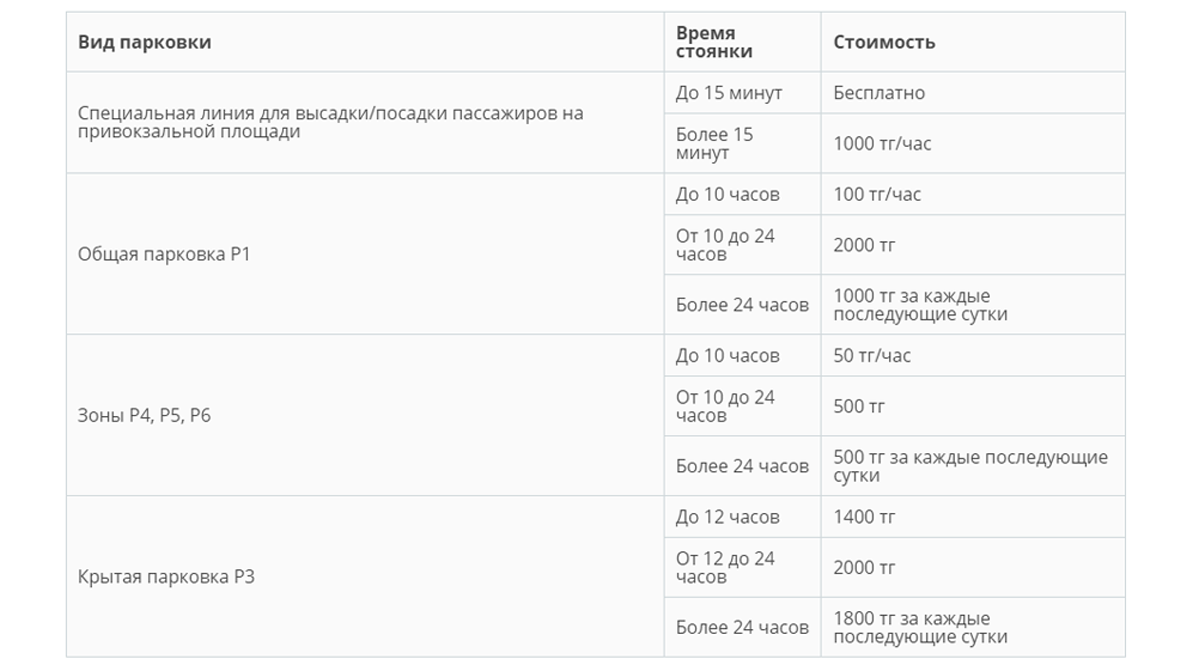The image size is (1193, 671).
Task: Click the 'До 15 минут' cell
Action: click(x=743, y=93)
